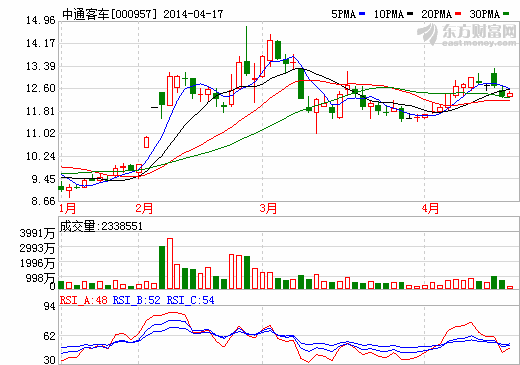Click the 30 RSI axis label
Screen dimensions: 520x365
point(49,360)
